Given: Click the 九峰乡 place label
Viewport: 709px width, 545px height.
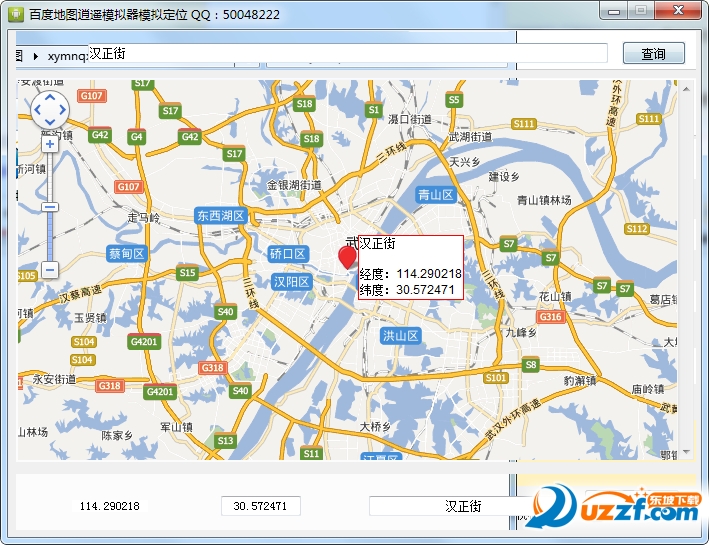Looking at the screenshot, I should tap(521, 332).
